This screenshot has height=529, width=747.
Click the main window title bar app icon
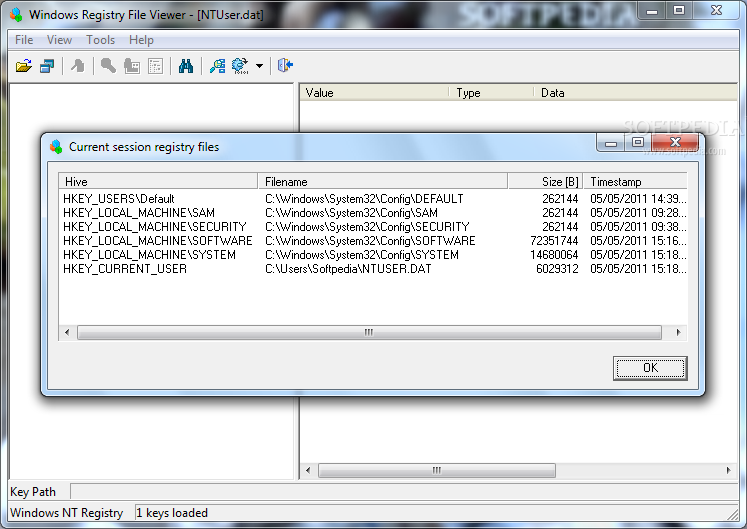pyautogui.click(x=16, y=15)
